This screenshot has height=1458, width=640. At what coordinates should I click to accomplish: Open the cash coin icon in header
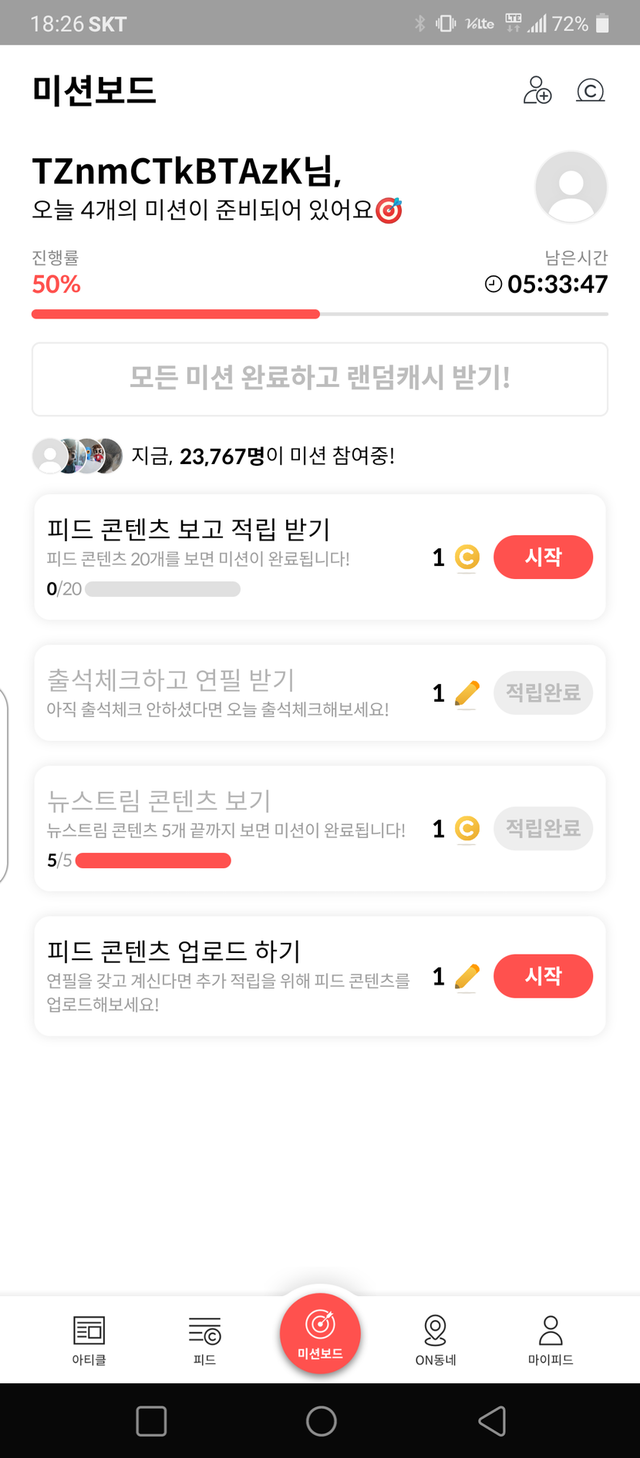point(590,91)
